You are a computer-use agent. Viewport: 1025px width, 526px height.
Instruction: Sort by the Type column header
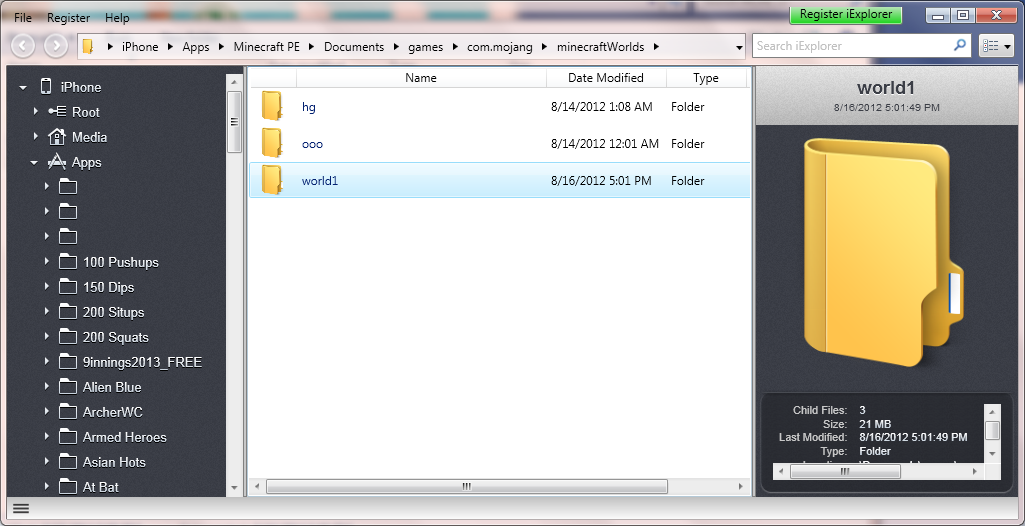click(706, 78)
